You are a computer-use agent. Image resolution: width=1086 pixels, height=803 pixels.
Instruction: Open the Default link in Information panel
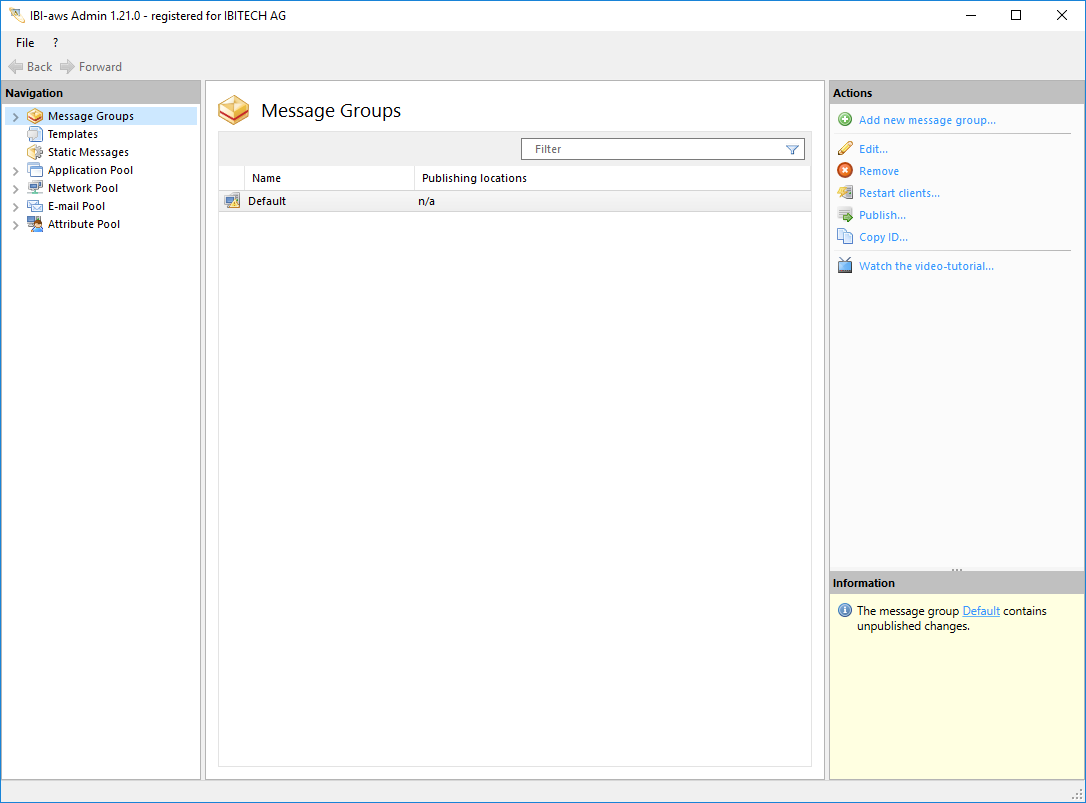980,611
